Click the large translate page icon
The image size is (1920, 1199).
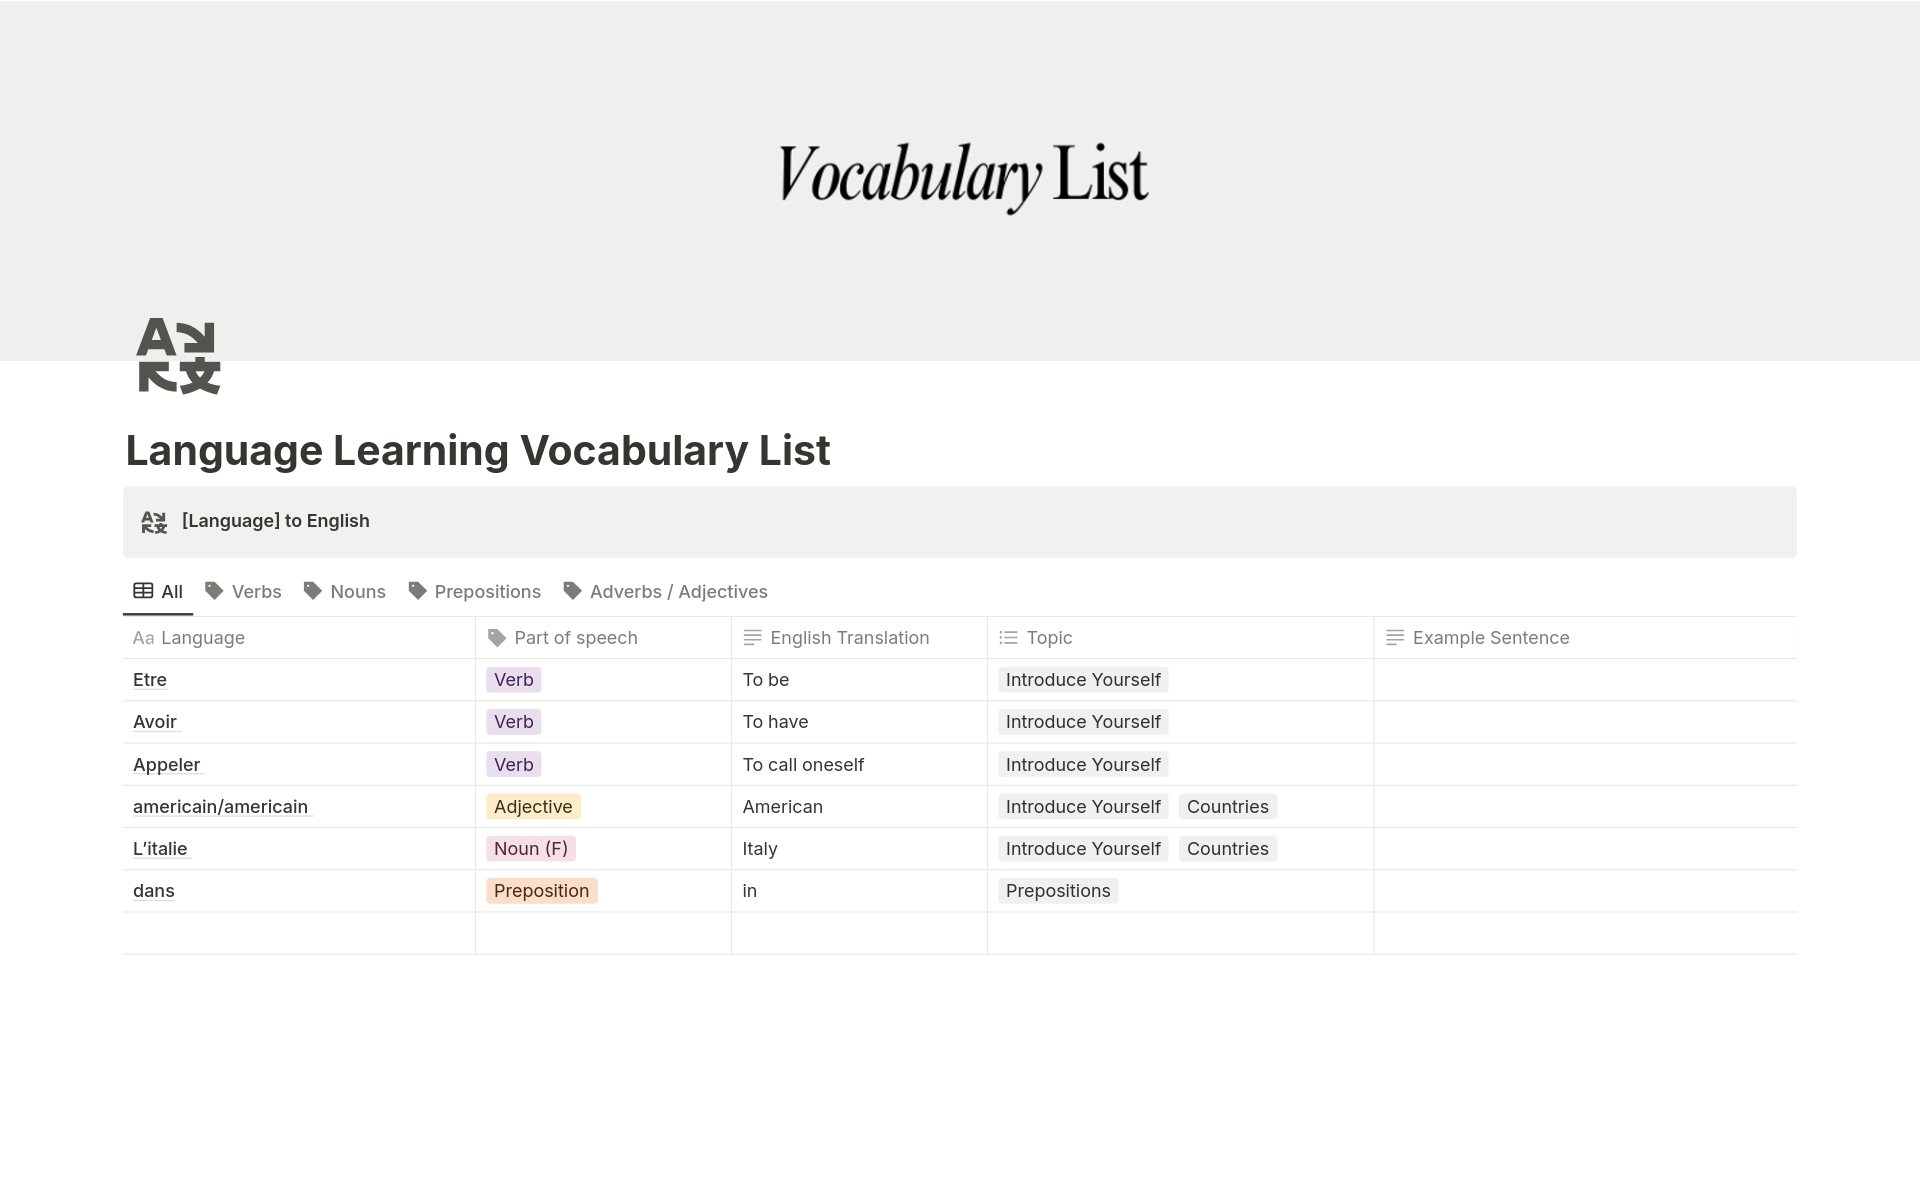point(178,356)
